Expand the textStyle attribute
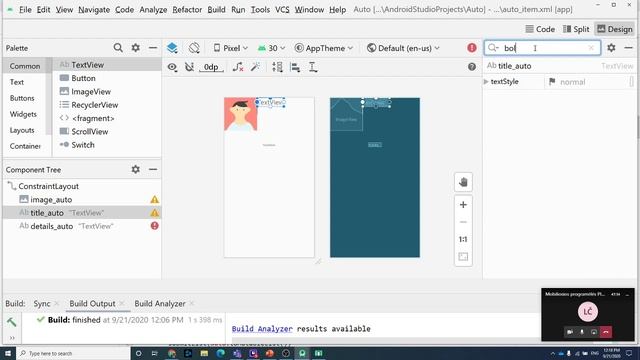 [x=486, y=82]
